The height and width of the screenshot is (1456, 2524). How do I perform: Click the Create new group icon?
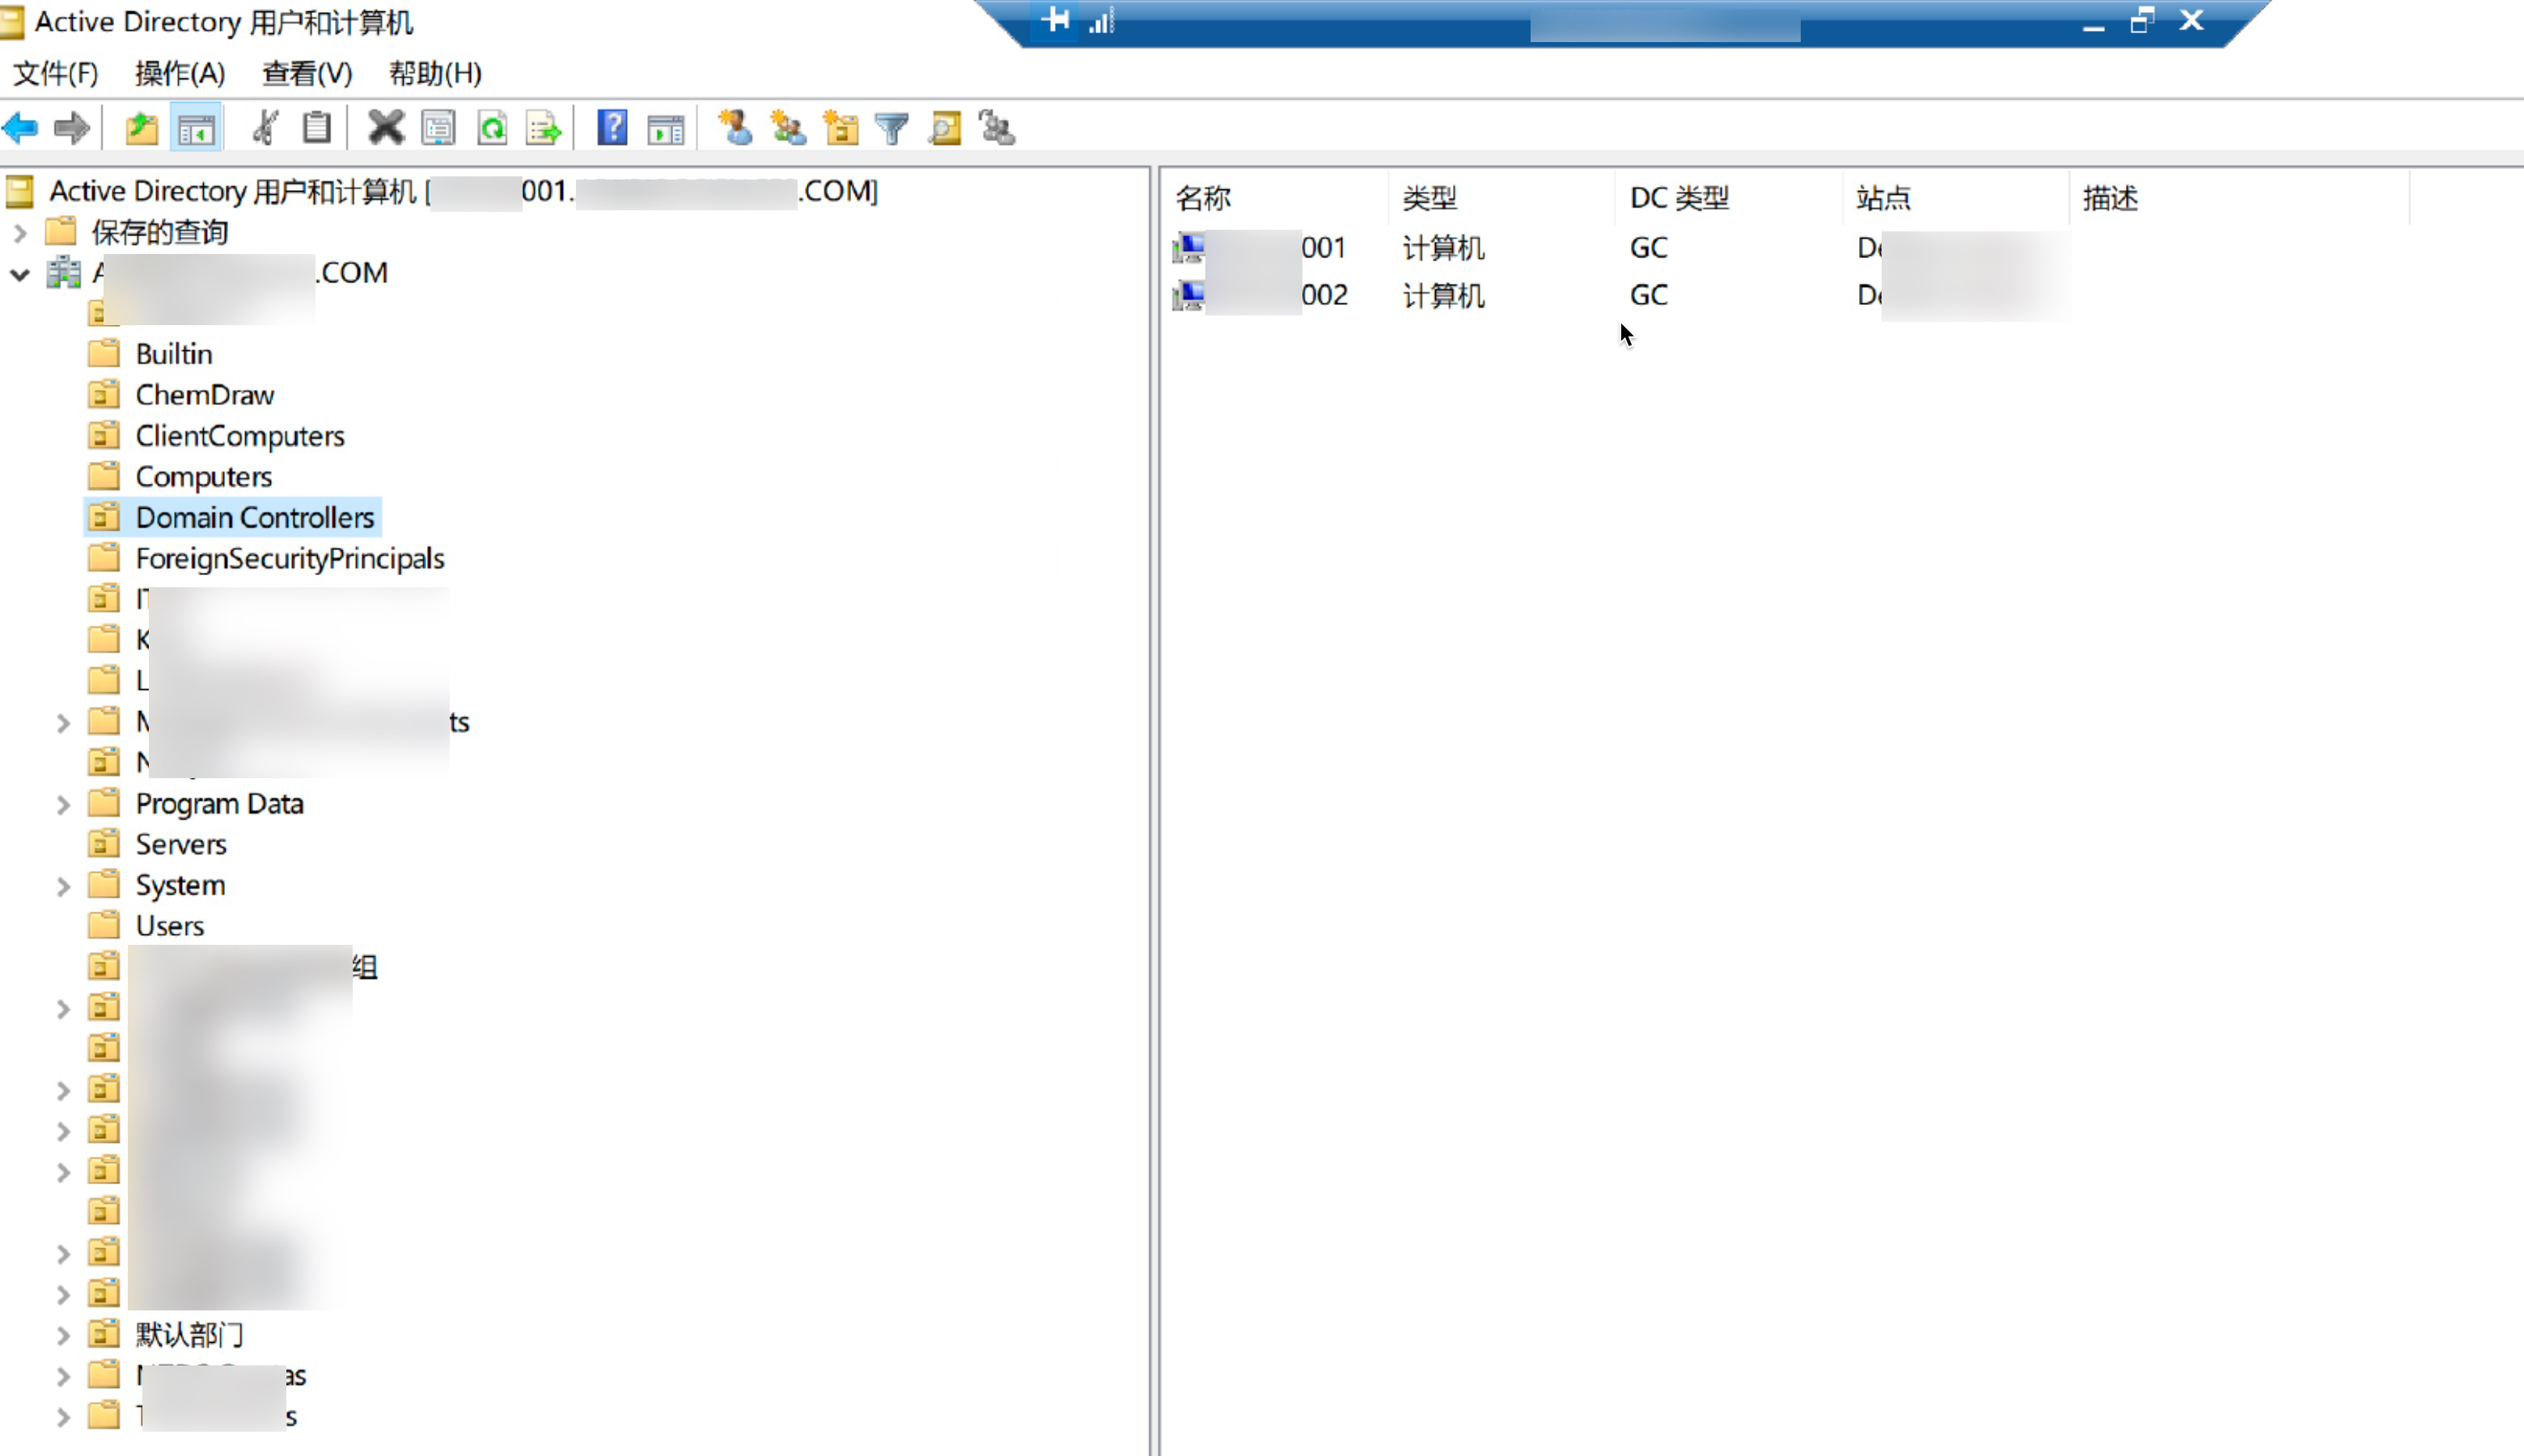(x=788, y=128)
